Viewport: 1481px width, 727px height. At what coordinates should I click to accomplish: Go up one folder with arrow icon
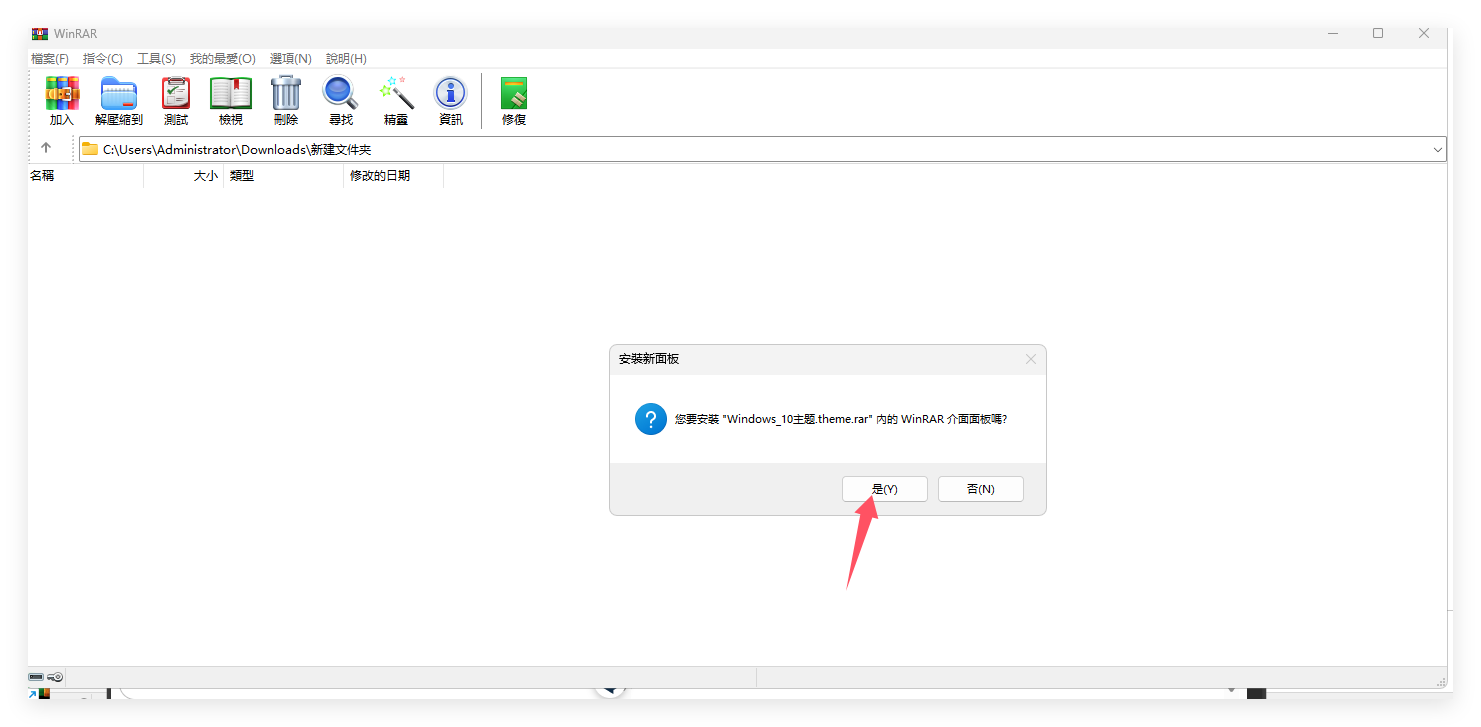click(46, 148)
